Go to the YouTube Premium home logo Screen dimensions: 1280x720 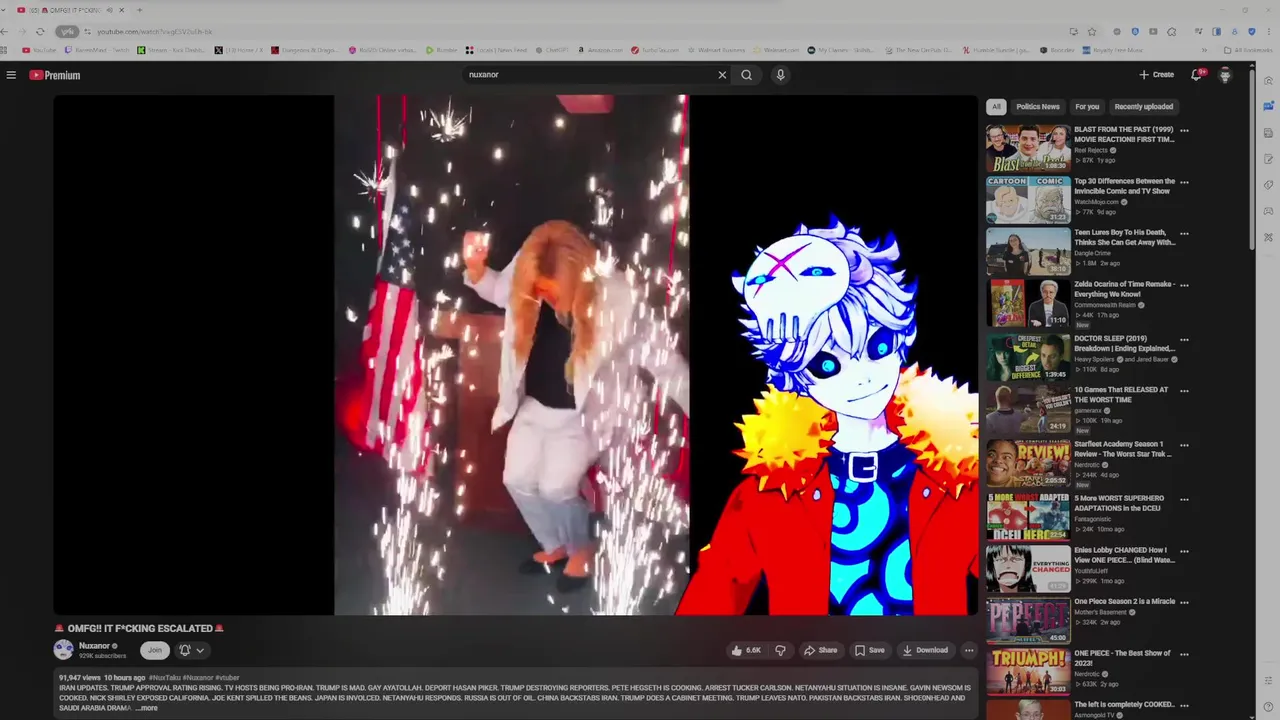click(x=54, y=75)
